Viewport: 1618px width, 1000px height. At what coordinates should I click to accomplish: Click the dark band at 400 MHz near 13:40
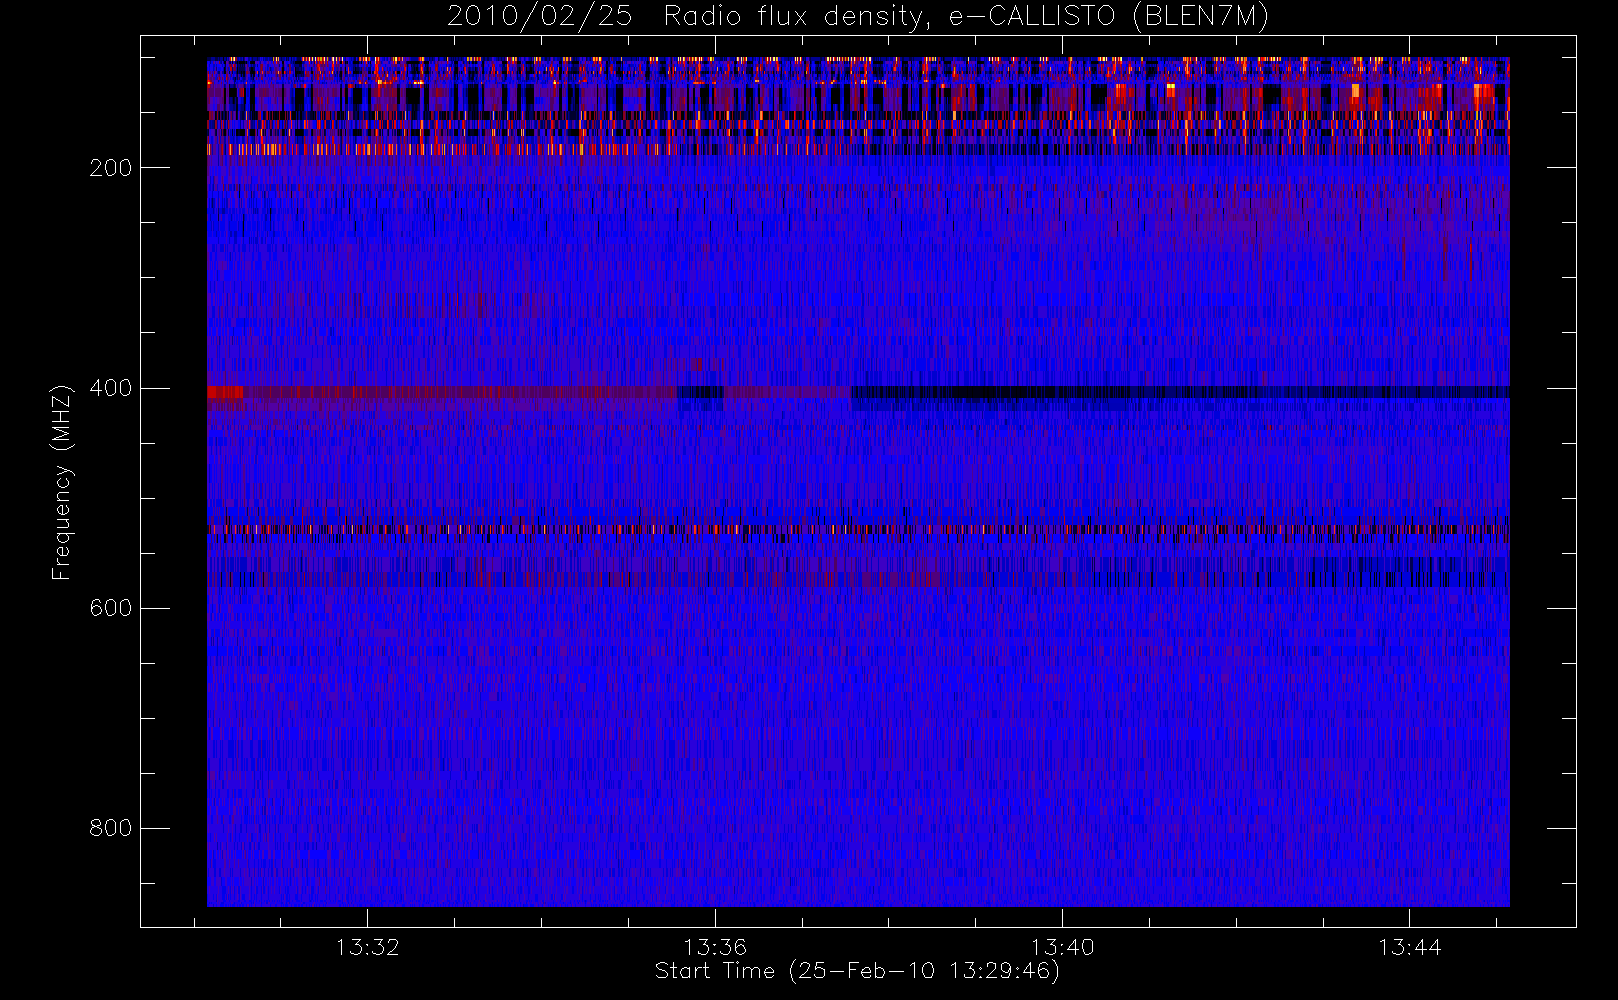pos(1180,392)
